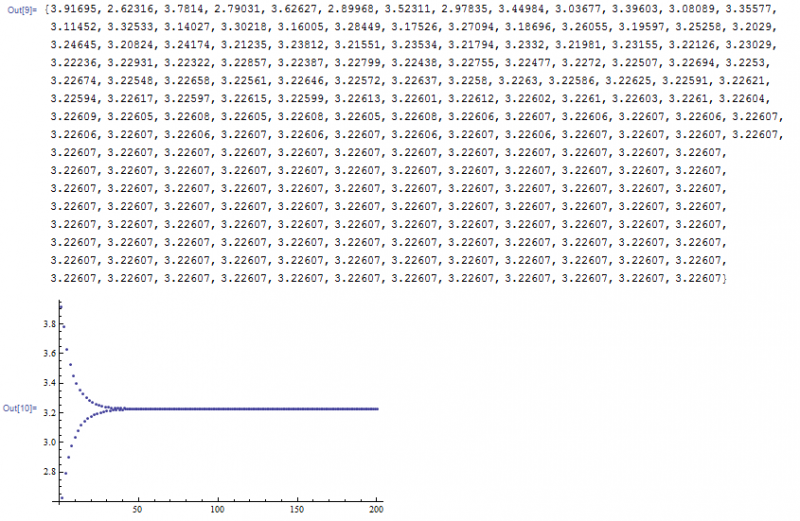Click the value 3.16005

click(x=301, y=27)
